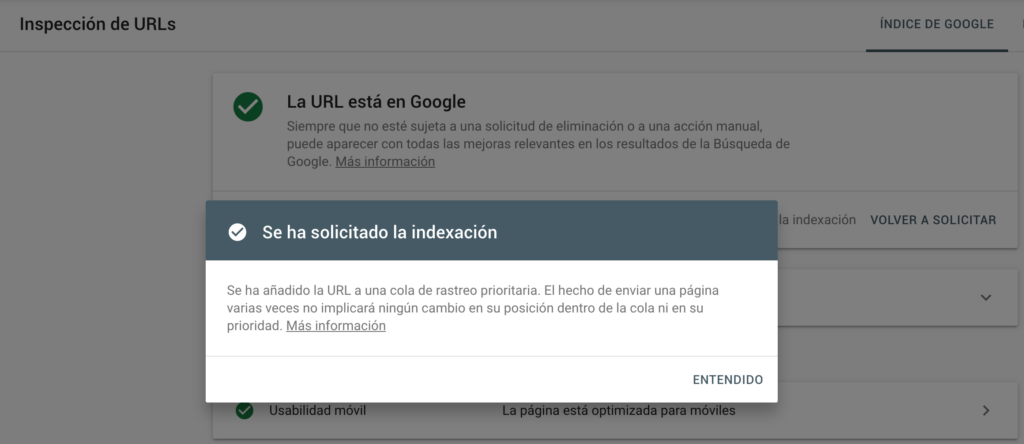The width and height of the screenshot is (1024, 444).
Task: Click the 'La URL está en Google' heading
Action: pos(376,102)
